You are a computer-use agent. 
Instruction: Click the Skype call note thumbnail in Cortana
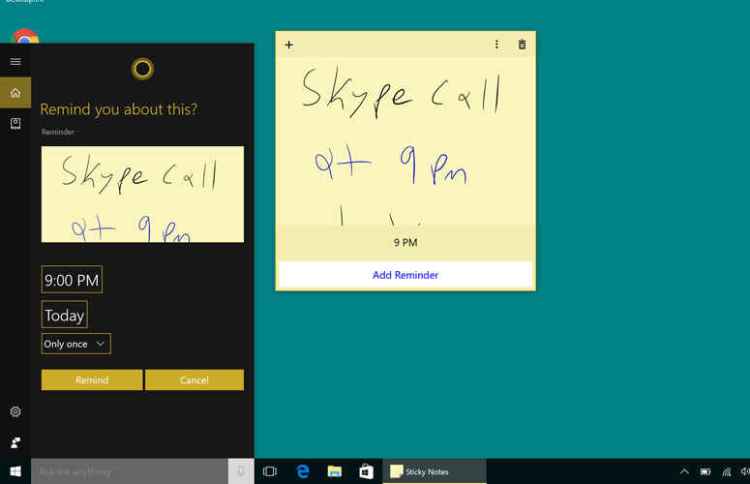[143, 194]
